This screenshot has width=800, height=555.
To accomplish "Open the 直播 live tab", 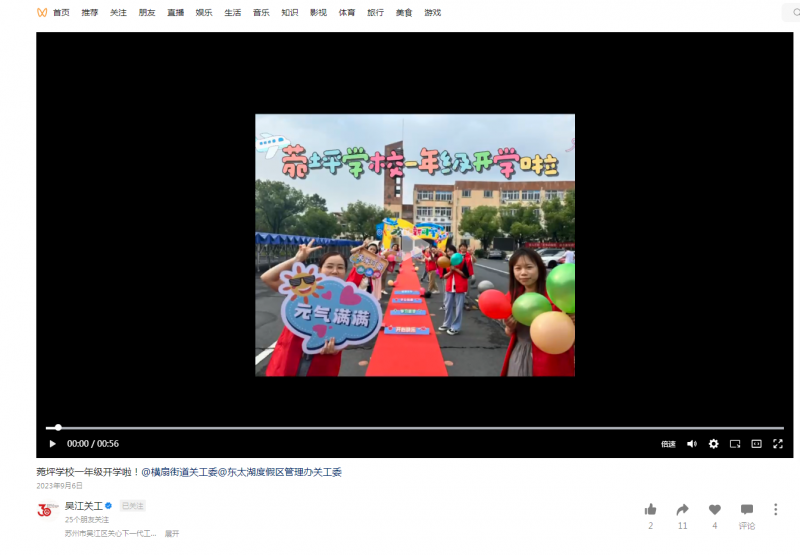I will [x=176, y=12].
